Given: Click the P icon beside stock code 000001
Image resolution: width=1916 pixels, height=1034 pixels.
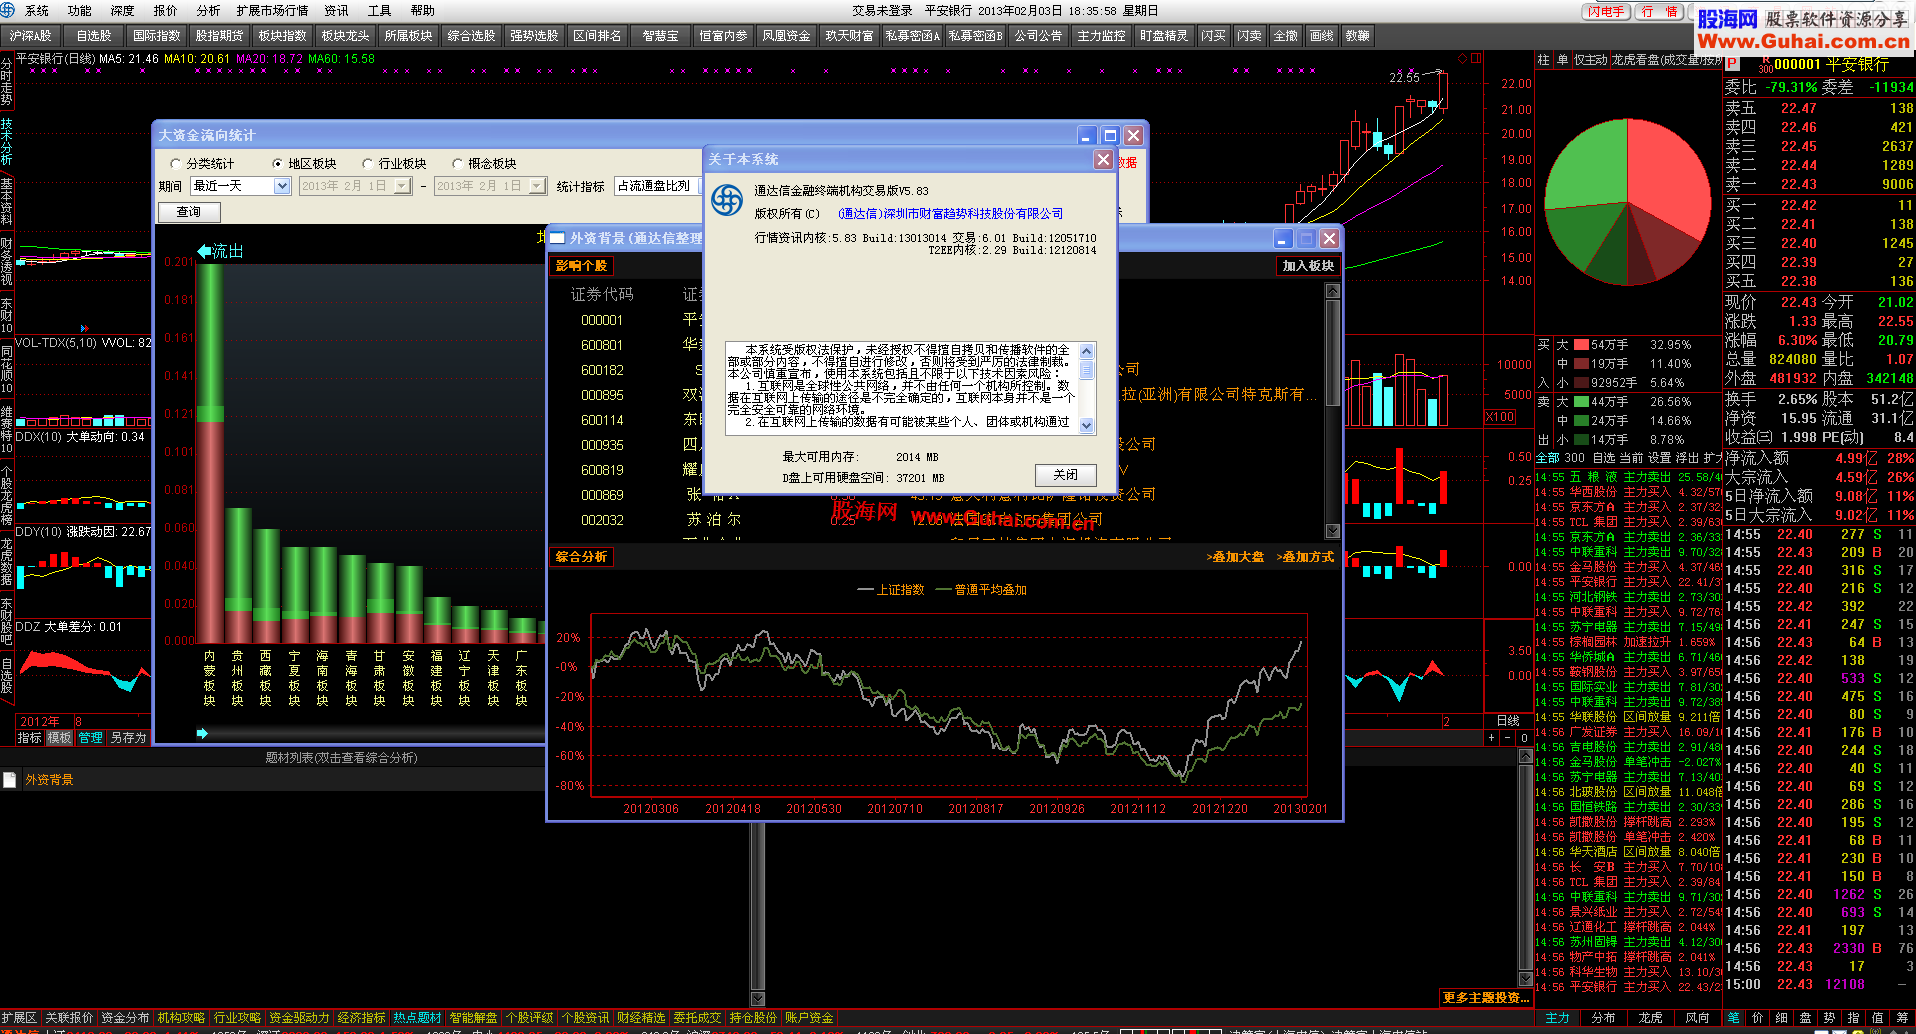Looking at the screenshot, I should pos(1732,64).
